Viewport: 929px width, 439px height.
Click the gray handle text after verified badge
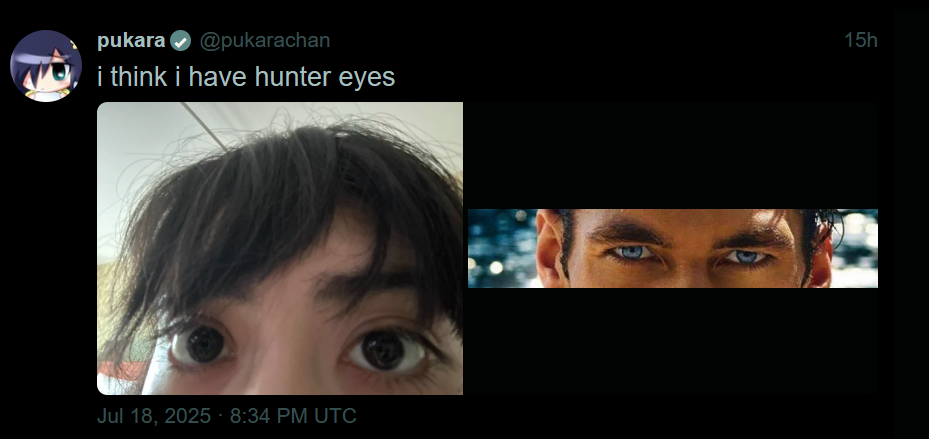(x=264, y=41)
